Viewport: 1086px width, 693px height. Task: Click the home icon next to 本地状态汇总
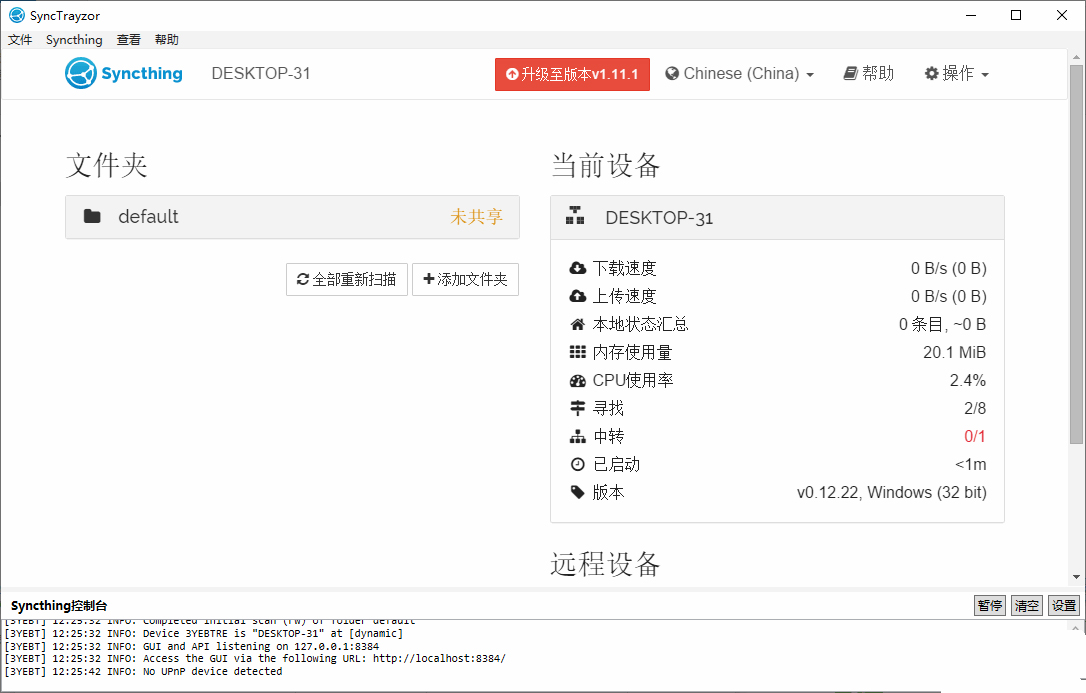578,324
